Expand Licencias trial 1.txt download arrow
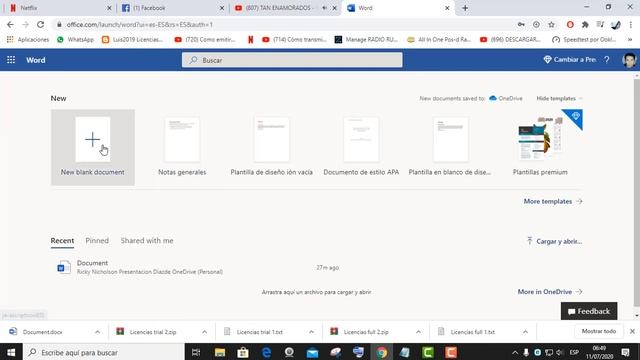 point(311,332)
